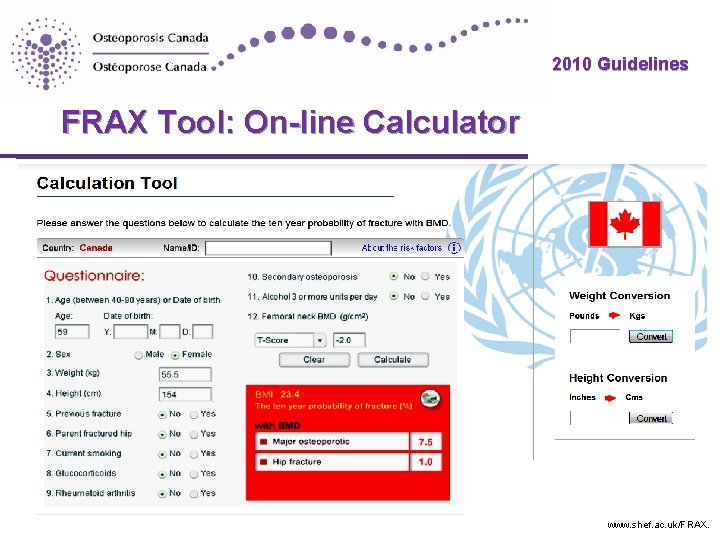Open the T-Score BMD type dropdown
This screenshot has width=720, height=540.
(290, 340)
